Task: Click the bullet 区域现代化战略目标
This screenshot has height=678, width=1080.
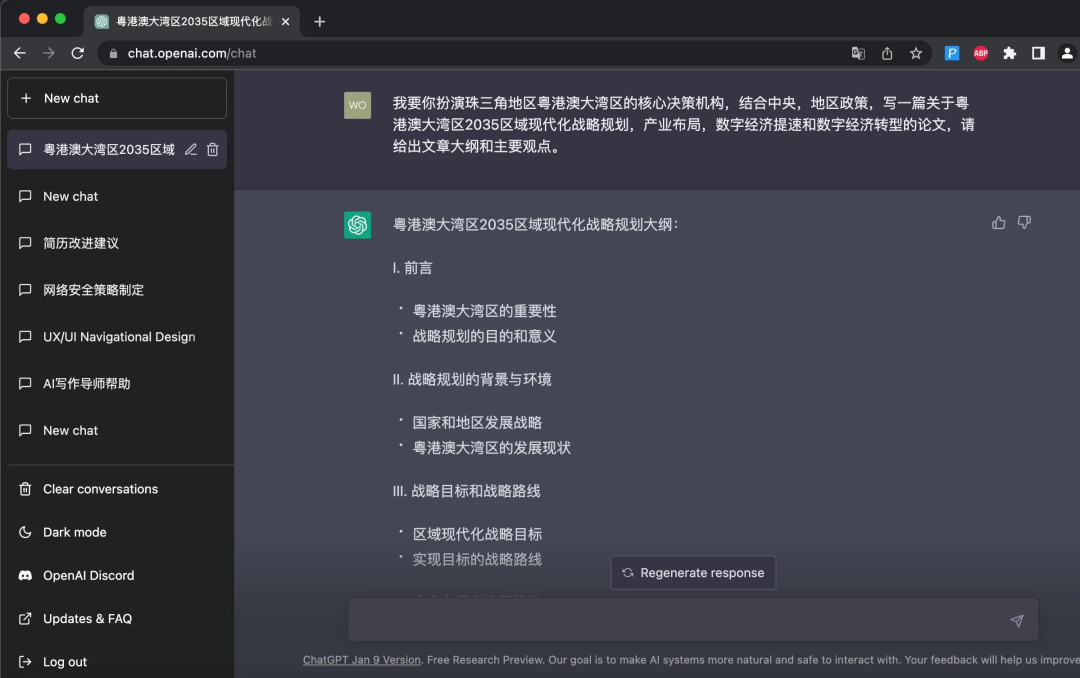Action: point(477,534)
